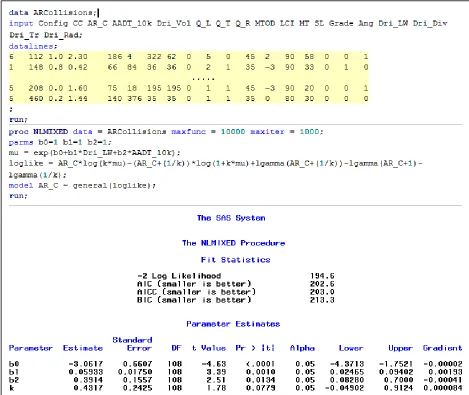Select the AICC value 203.0
The image size is (469, 395).
(x=322, y=292)
